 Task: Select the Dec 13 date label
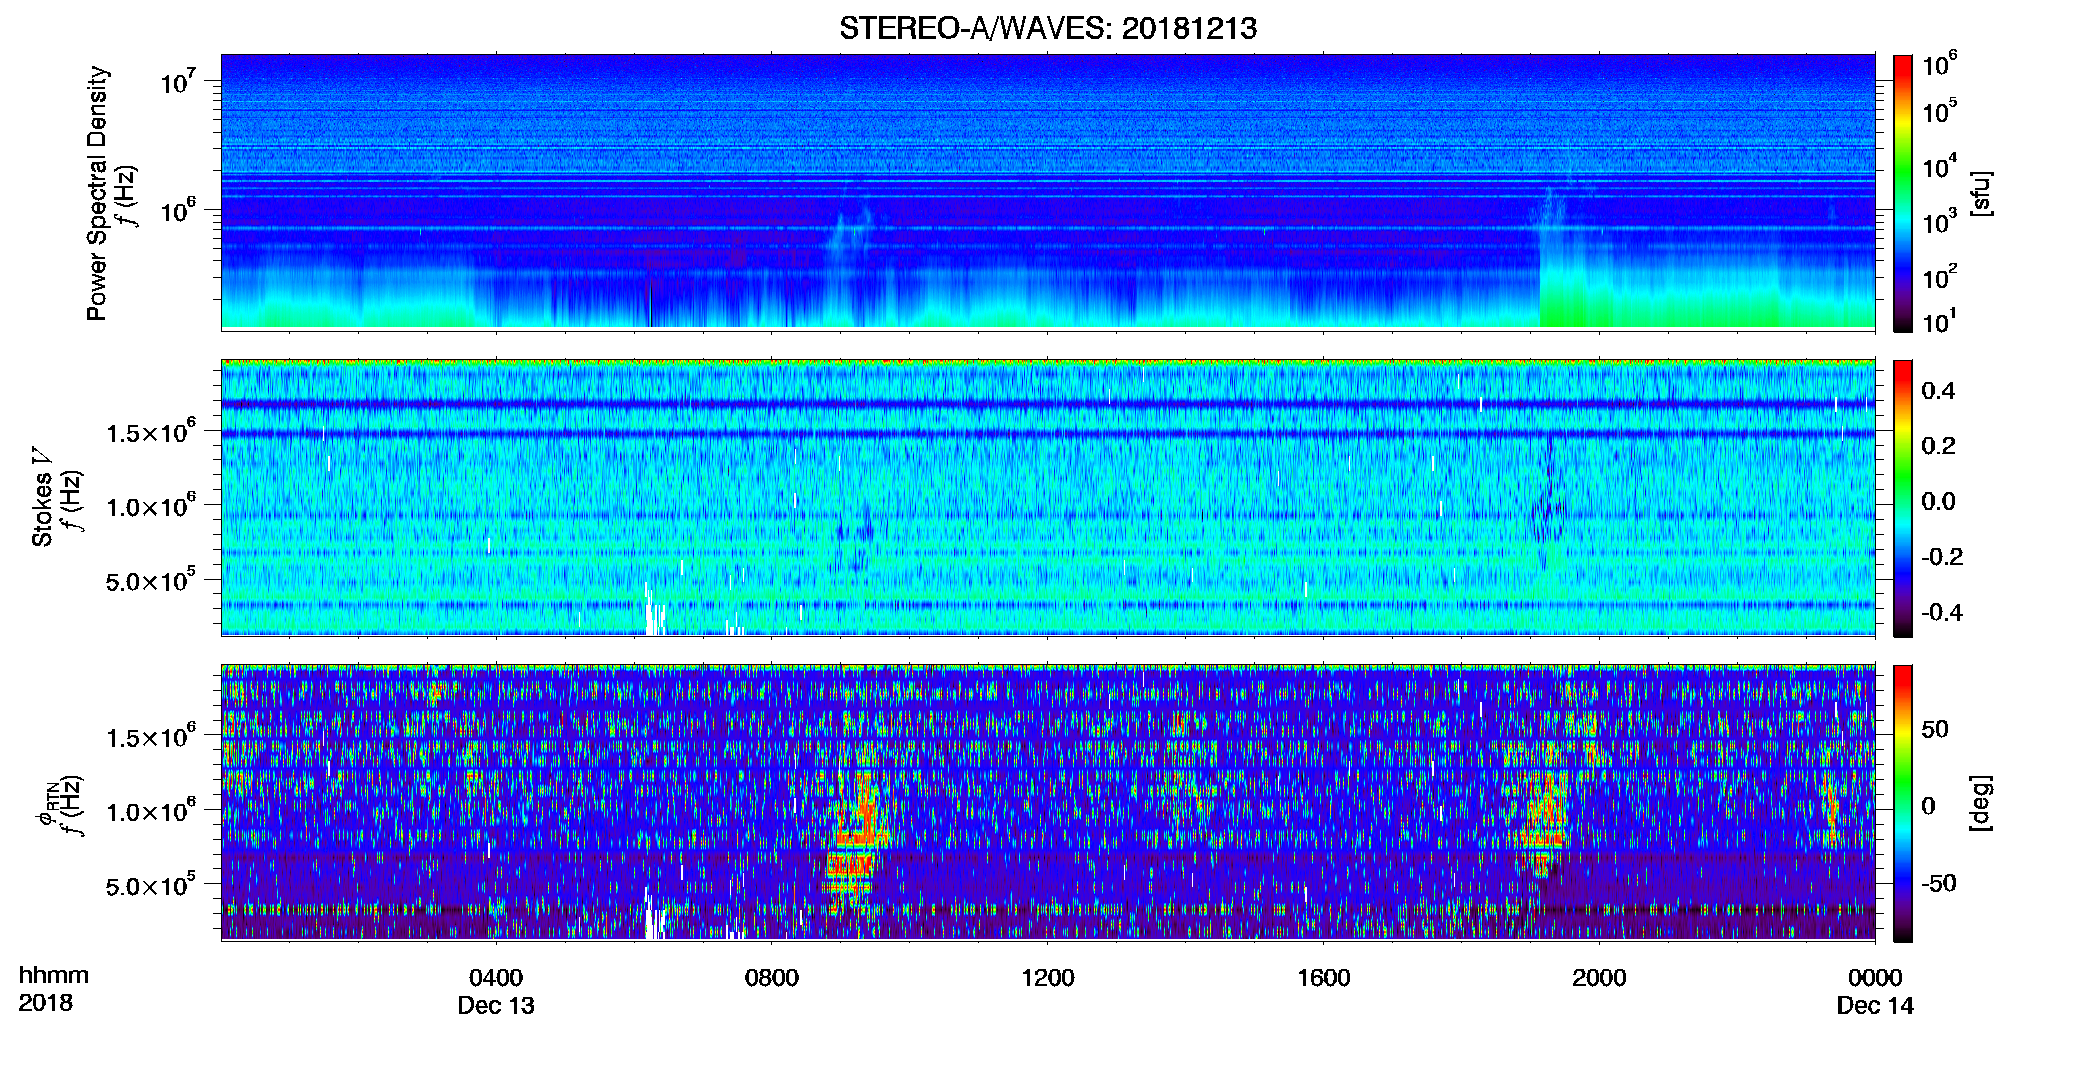tap(496, 1006)
